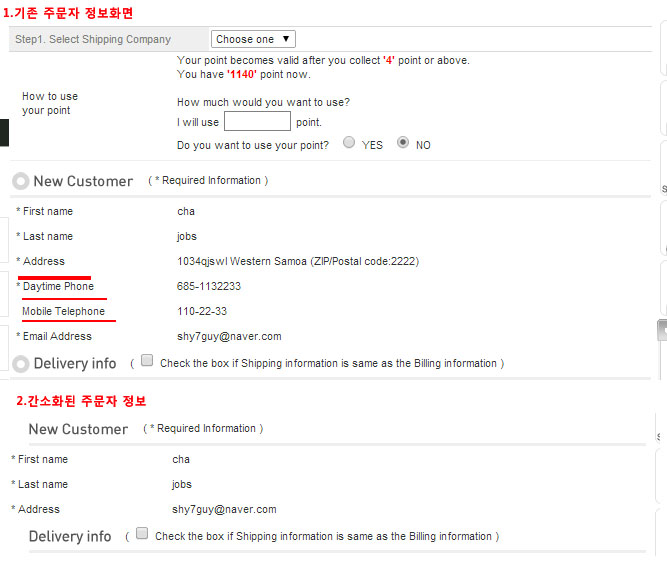
Task: Click the "How to use your point" label
Action: [x=49, y=103]
